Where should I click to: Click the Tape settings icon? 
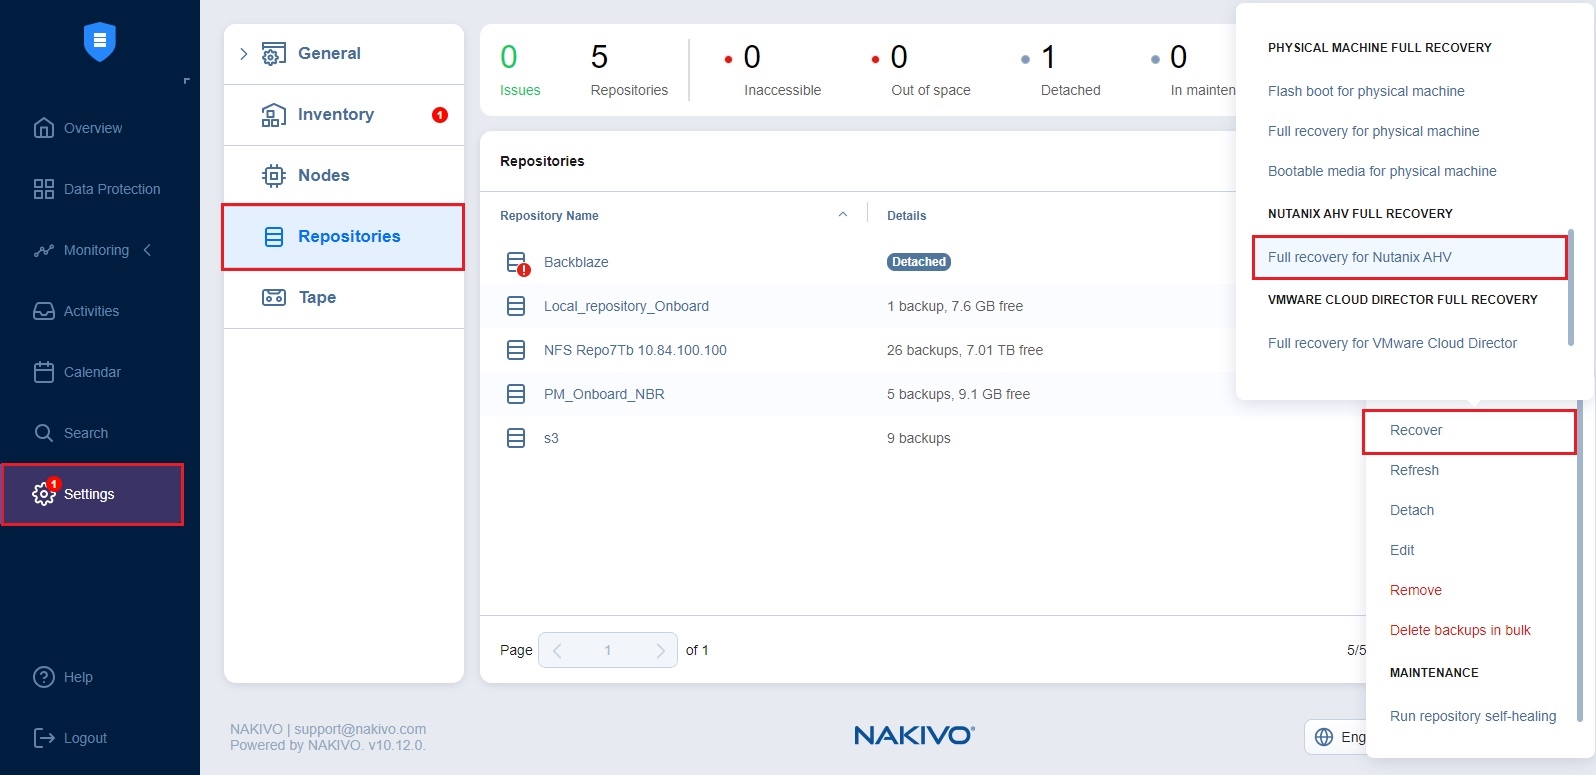[x=273, y=297]
